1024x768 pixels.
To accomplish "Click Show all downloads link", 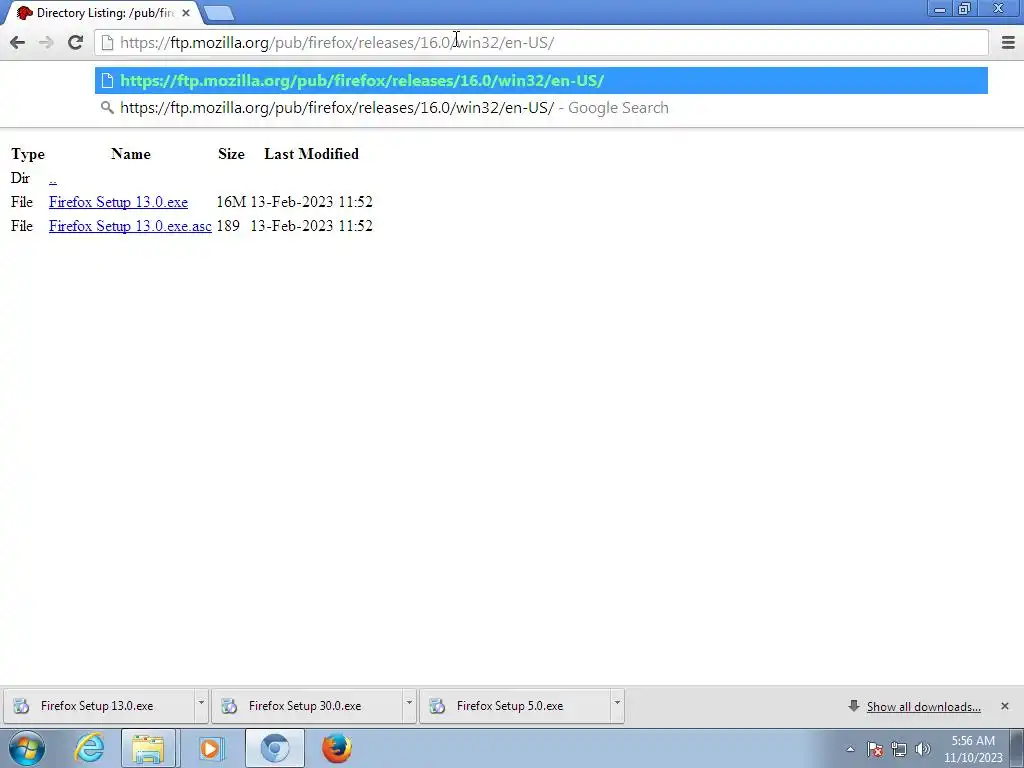I will tap(923, 707).
